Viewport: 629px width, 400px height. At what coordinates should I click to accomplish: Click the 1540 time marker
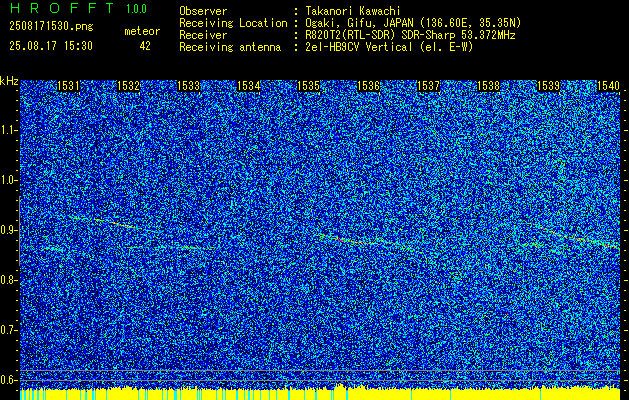[x=609, y=86]
